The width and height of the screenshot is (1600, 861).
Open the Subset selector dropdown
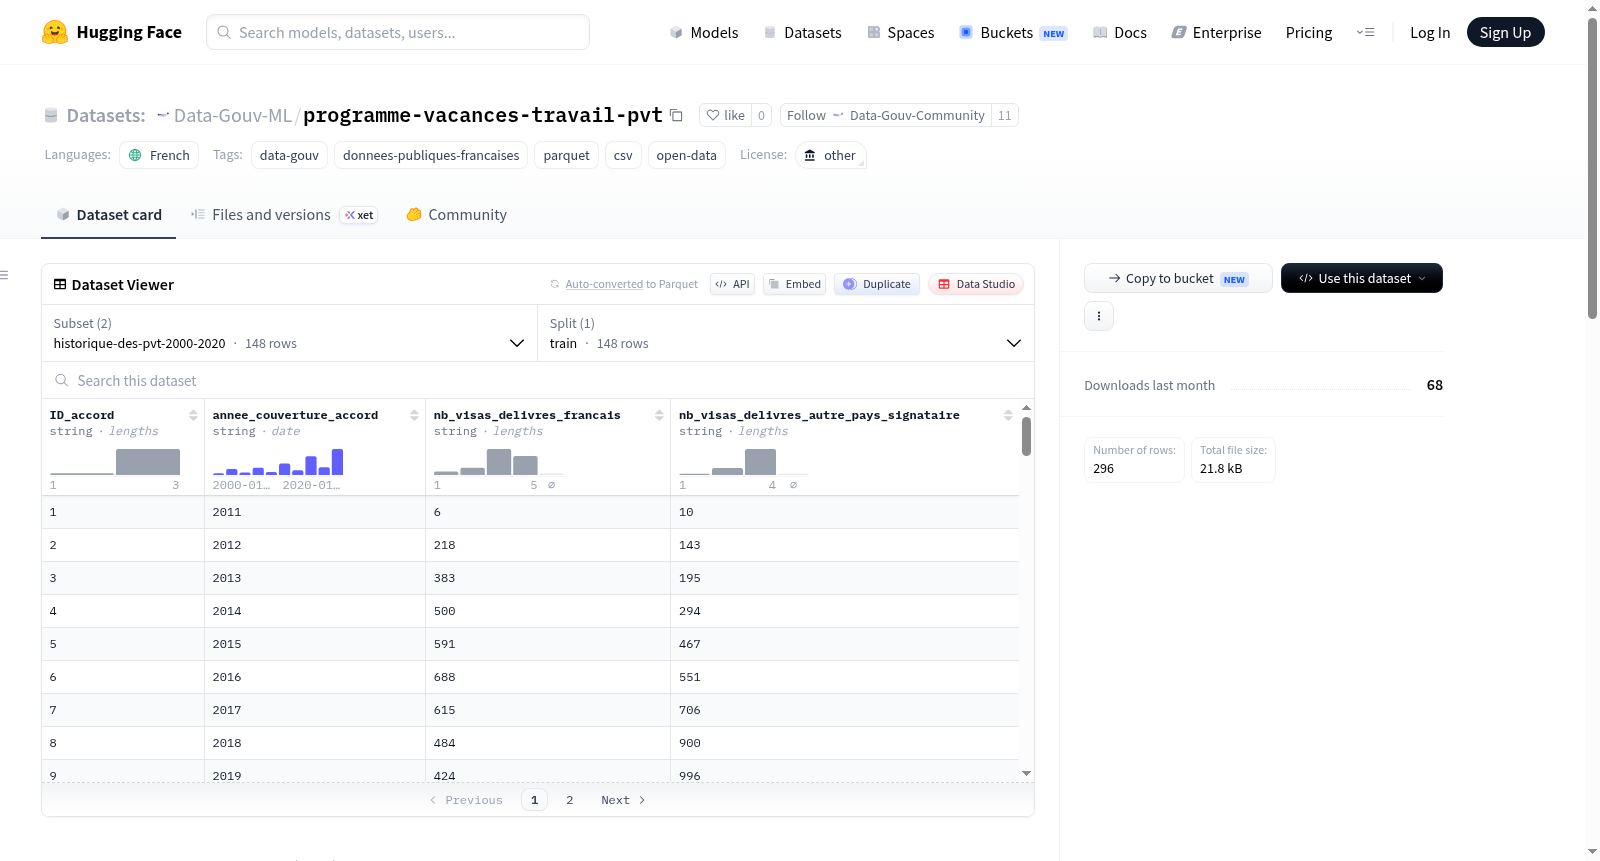(x=289, y=333)
